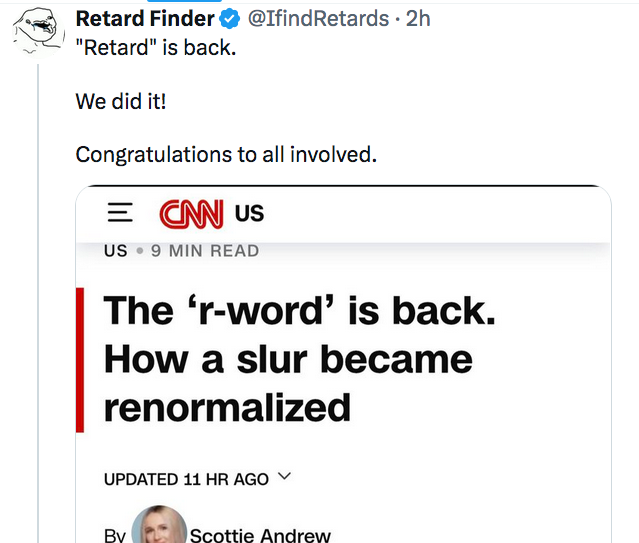This screenshot has width=639, height=543.
Task: Click the tweet's 2h timestamp
Action: [418, 19]
